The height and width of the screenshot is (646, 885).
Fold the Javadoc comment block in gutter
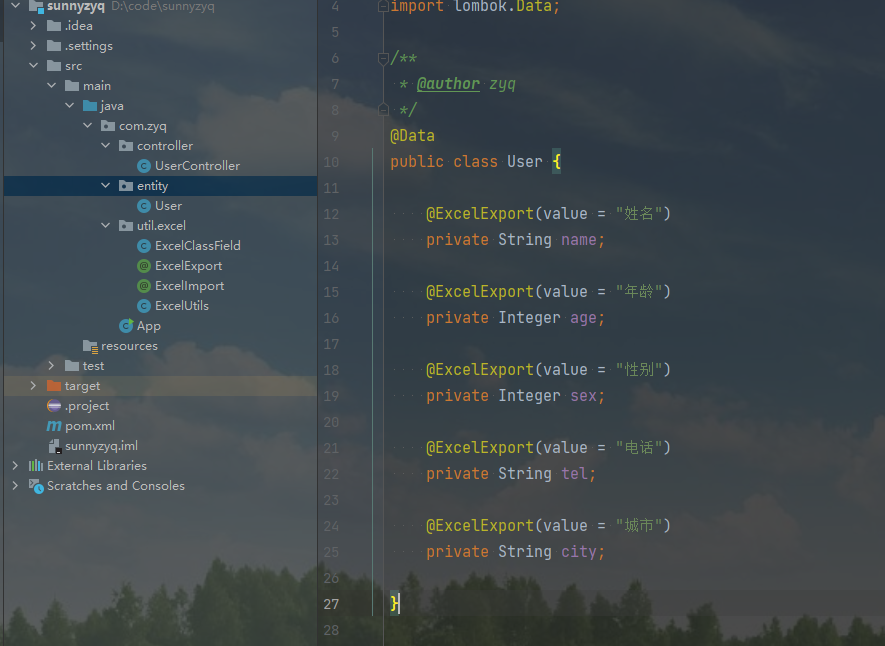382,59
